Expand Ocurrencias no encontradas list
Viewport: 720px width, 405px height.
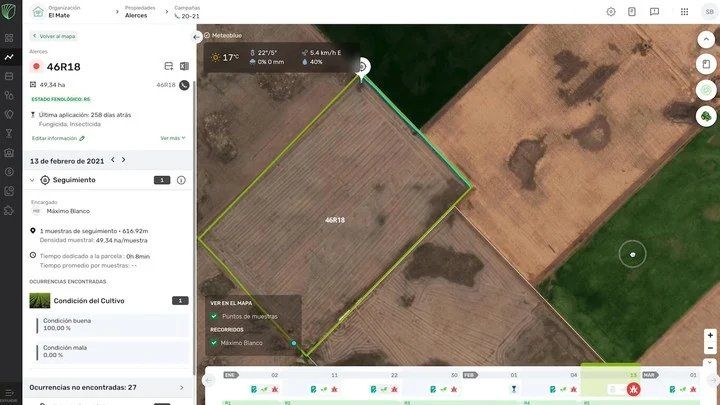(181, 387)
